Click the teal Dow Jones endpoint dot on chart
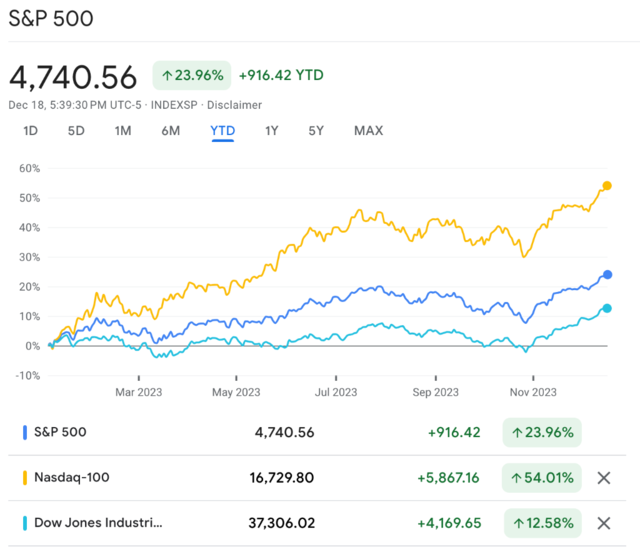The image size is (640, 549). [x=607, y=308]
